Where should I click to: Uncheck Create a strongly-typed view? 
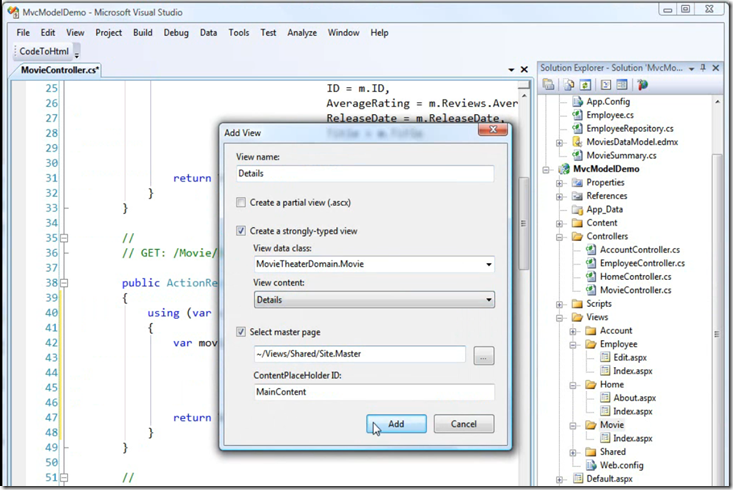click(x=241, y=231)
